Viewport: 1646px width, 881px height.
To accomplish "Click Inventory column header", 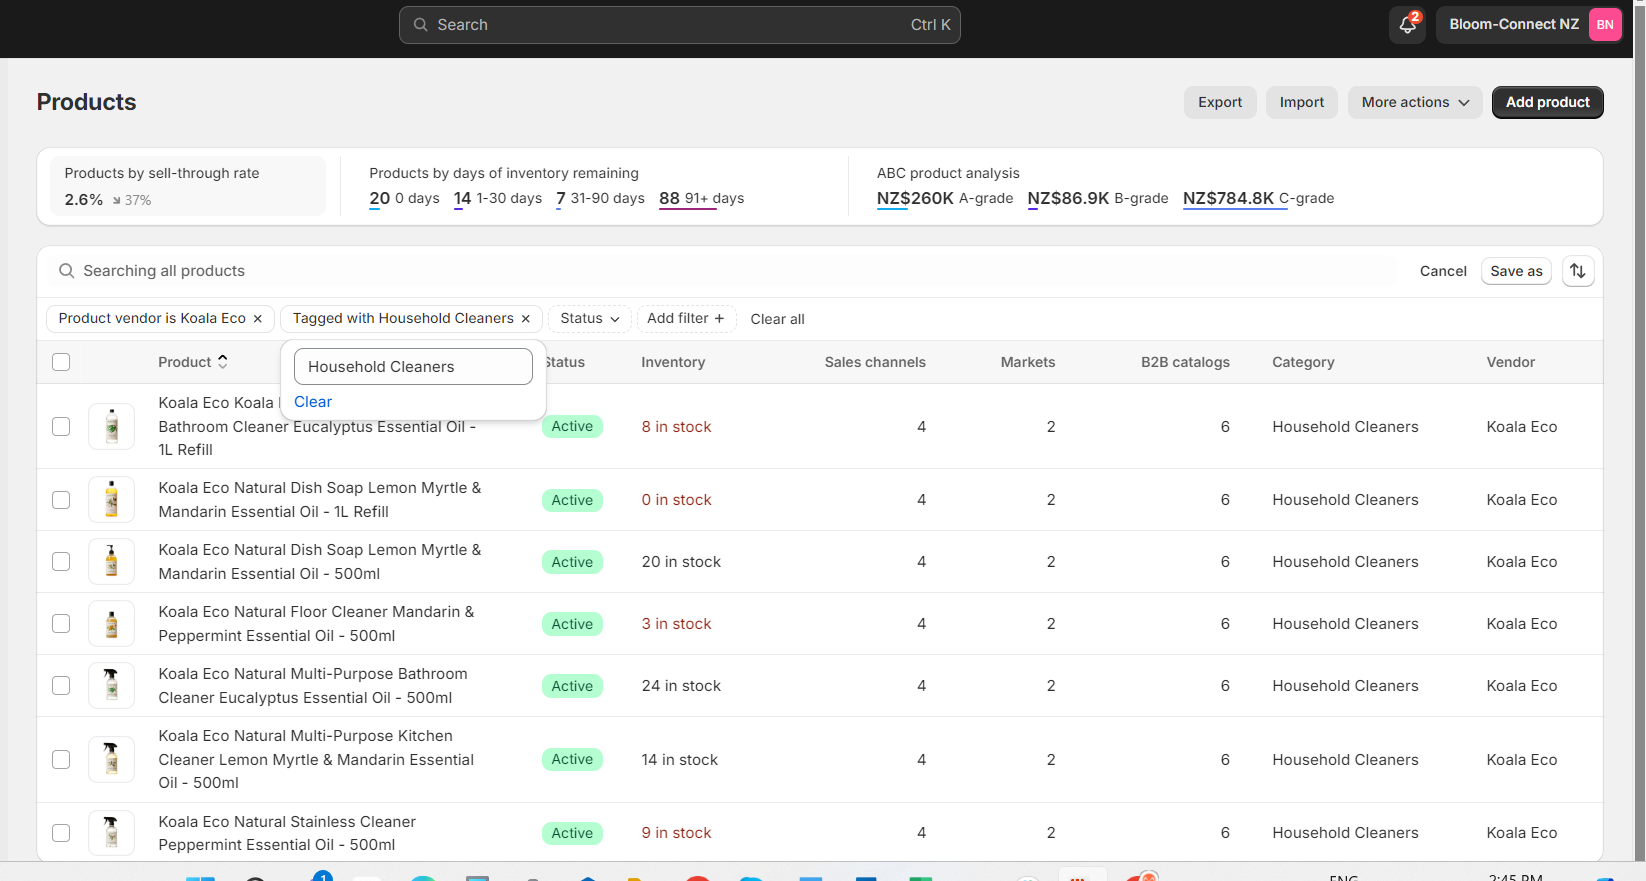I will [x=673, y=362].
